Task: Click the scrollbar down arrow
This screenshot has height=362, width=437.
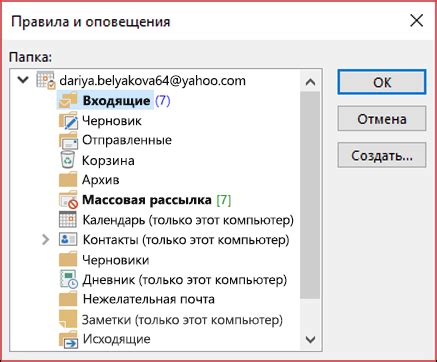Action: [x=310, y=340]
